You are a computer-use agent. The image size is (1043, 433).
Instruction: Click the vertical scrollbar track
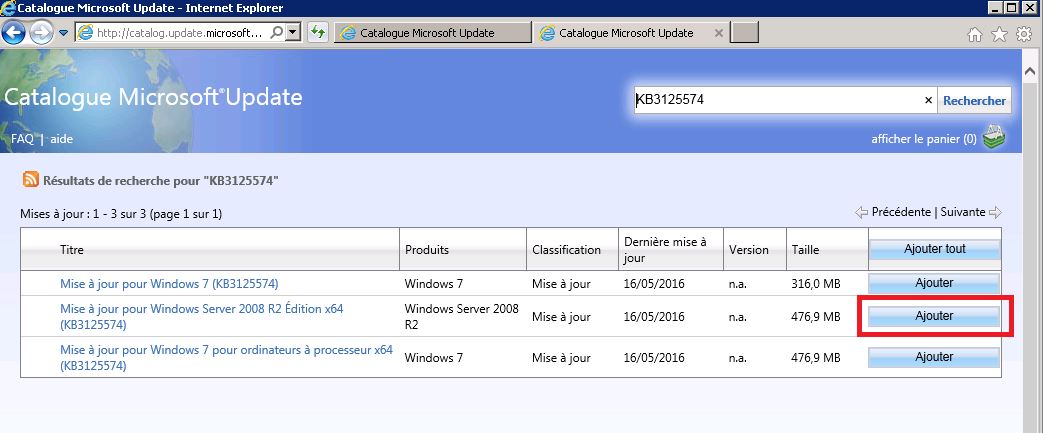pos(1030,259)
